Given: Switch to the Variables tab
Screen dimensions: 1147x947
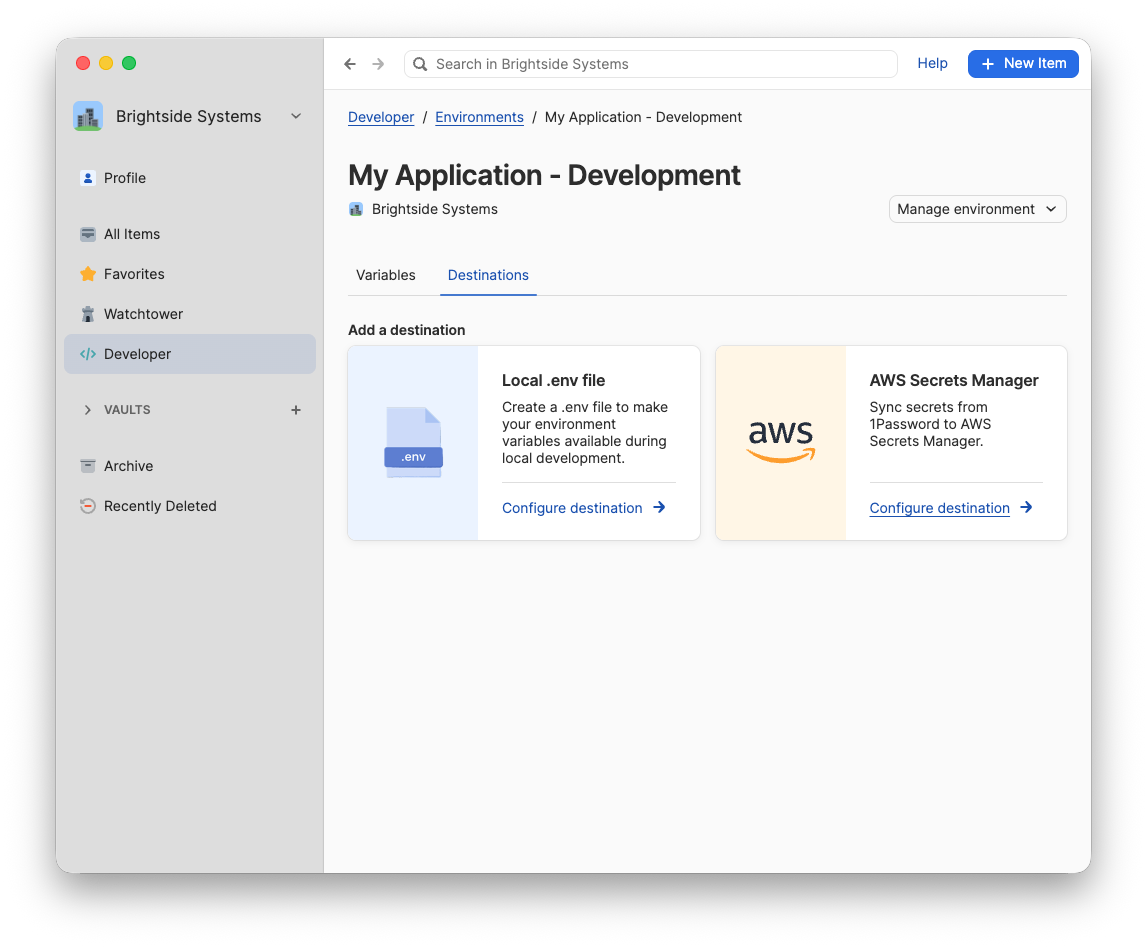Looking at the screenshot, I should point(385,275).
